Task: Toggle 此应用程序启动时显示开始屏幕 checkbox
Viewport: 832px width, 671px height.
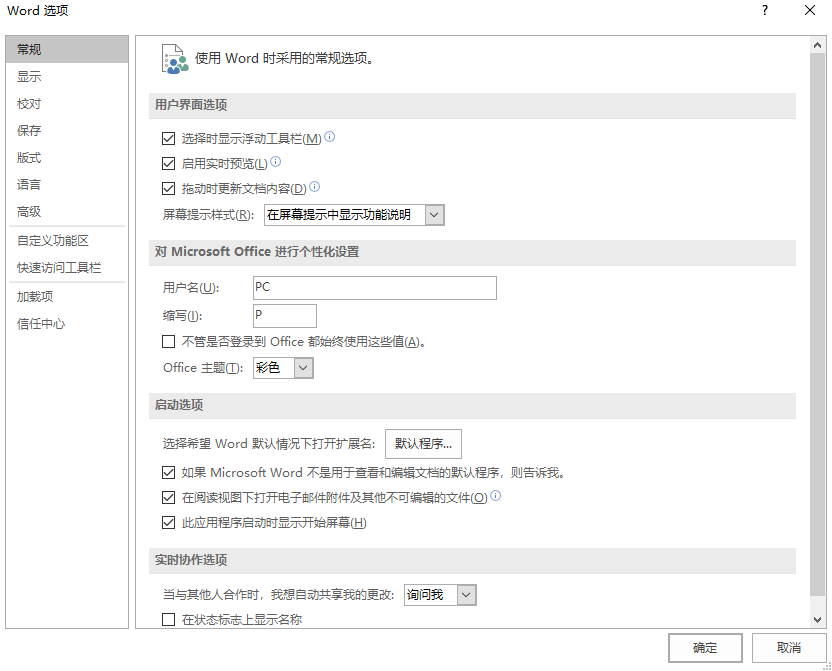Action: pos(168,522)
